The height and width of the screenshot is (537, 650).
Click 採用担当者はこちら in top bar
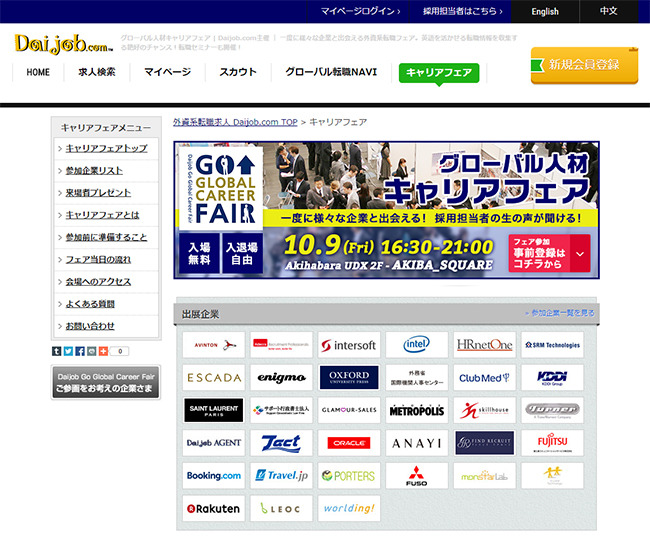point(461,11)
